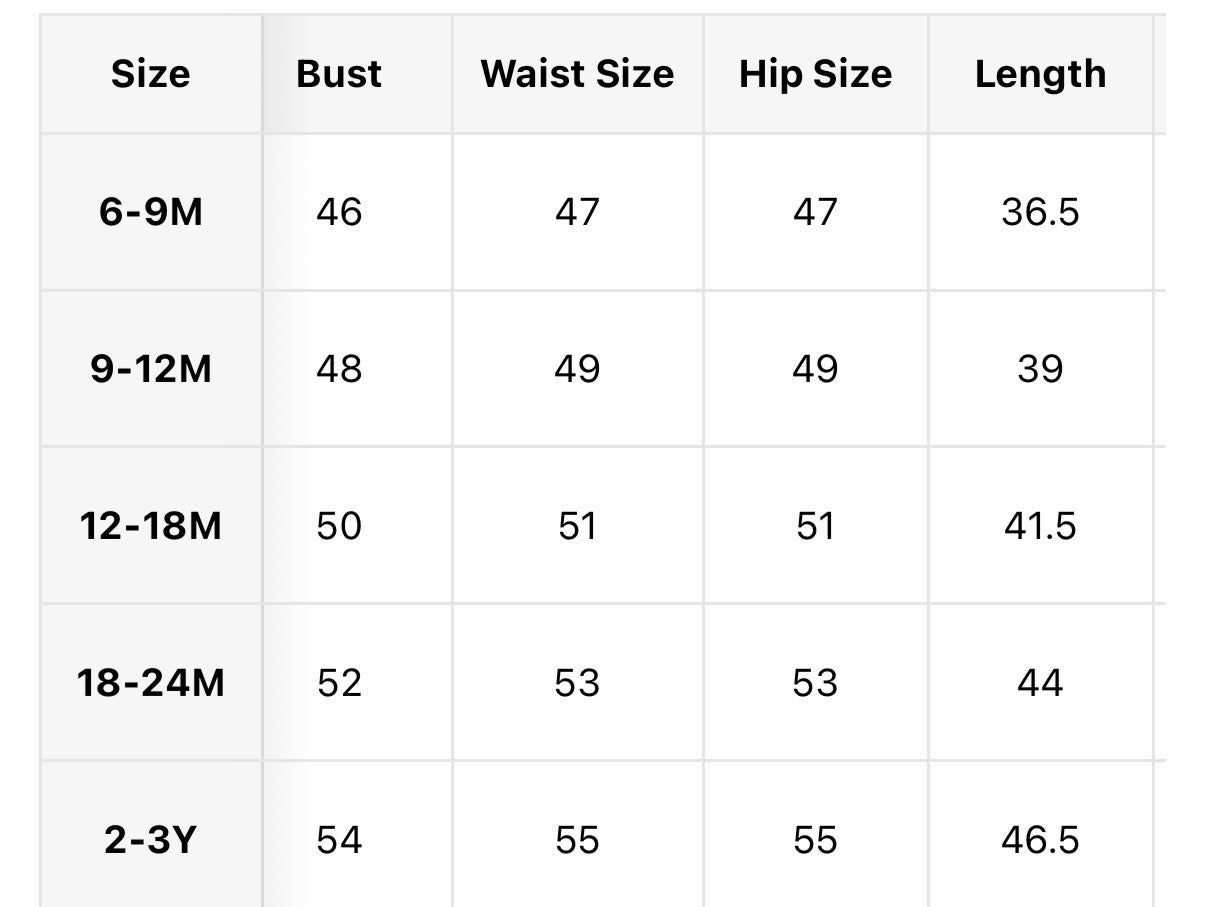The width and height of the screenshot is (1206, 907).
Task: Click waist size value 55
Action: click(577, 840)
